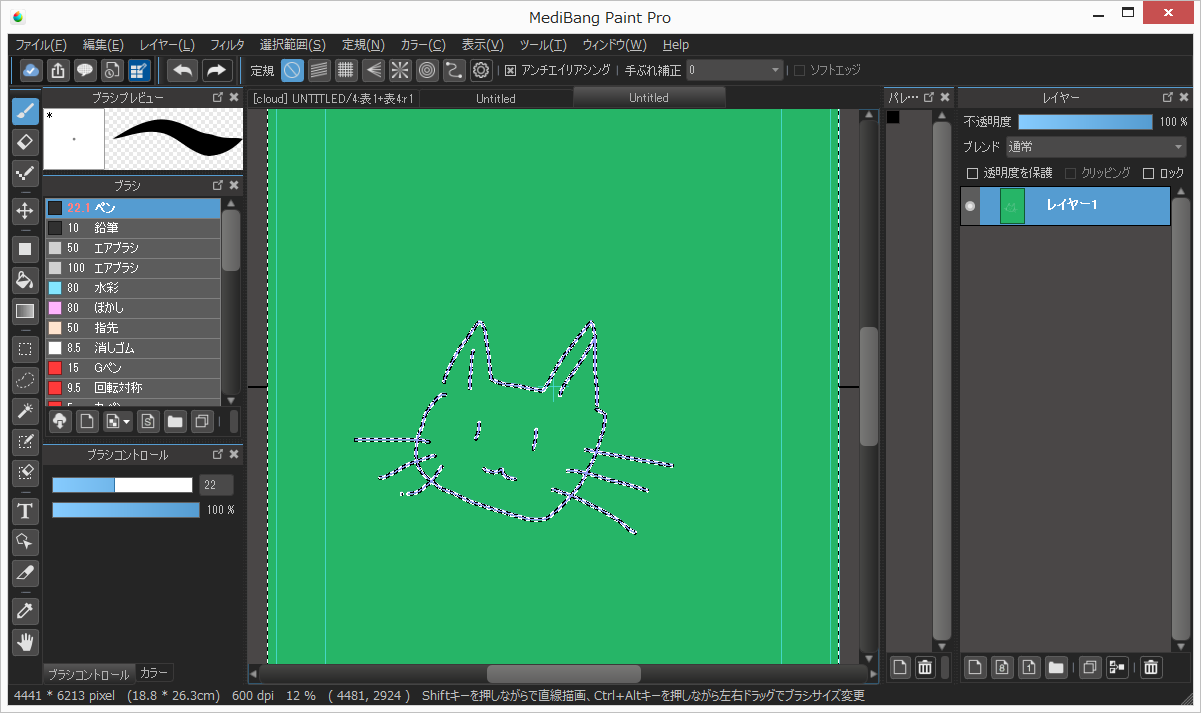Turn off the snap ruler (off icon)
Screen dimensions: 1201x713
click(292, 70)
